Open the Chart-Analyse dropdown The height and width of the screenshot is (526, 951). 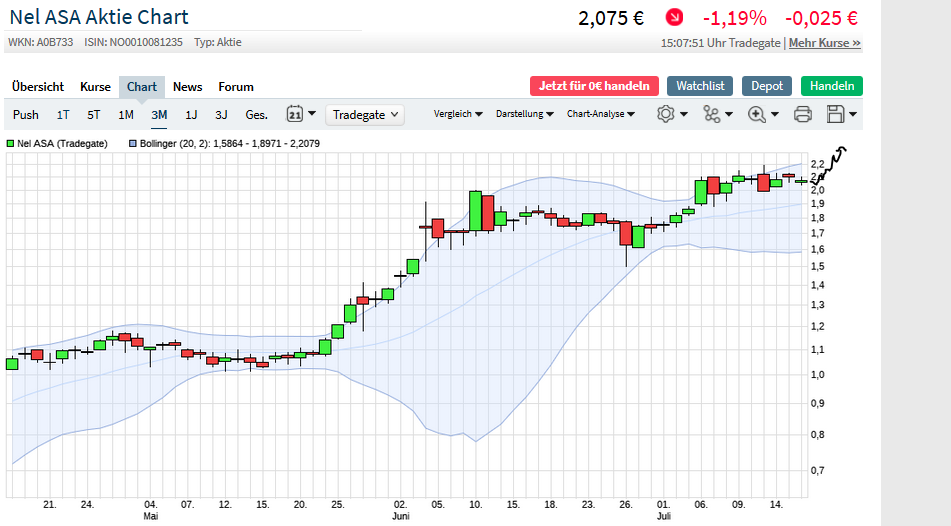tap(600, 114)
